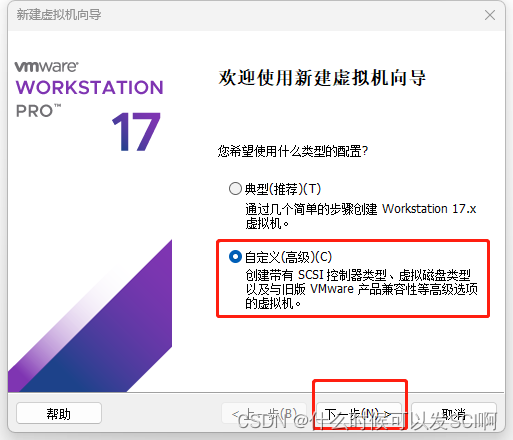Select the 典型(推荐) radio button circle

[235, 189]
